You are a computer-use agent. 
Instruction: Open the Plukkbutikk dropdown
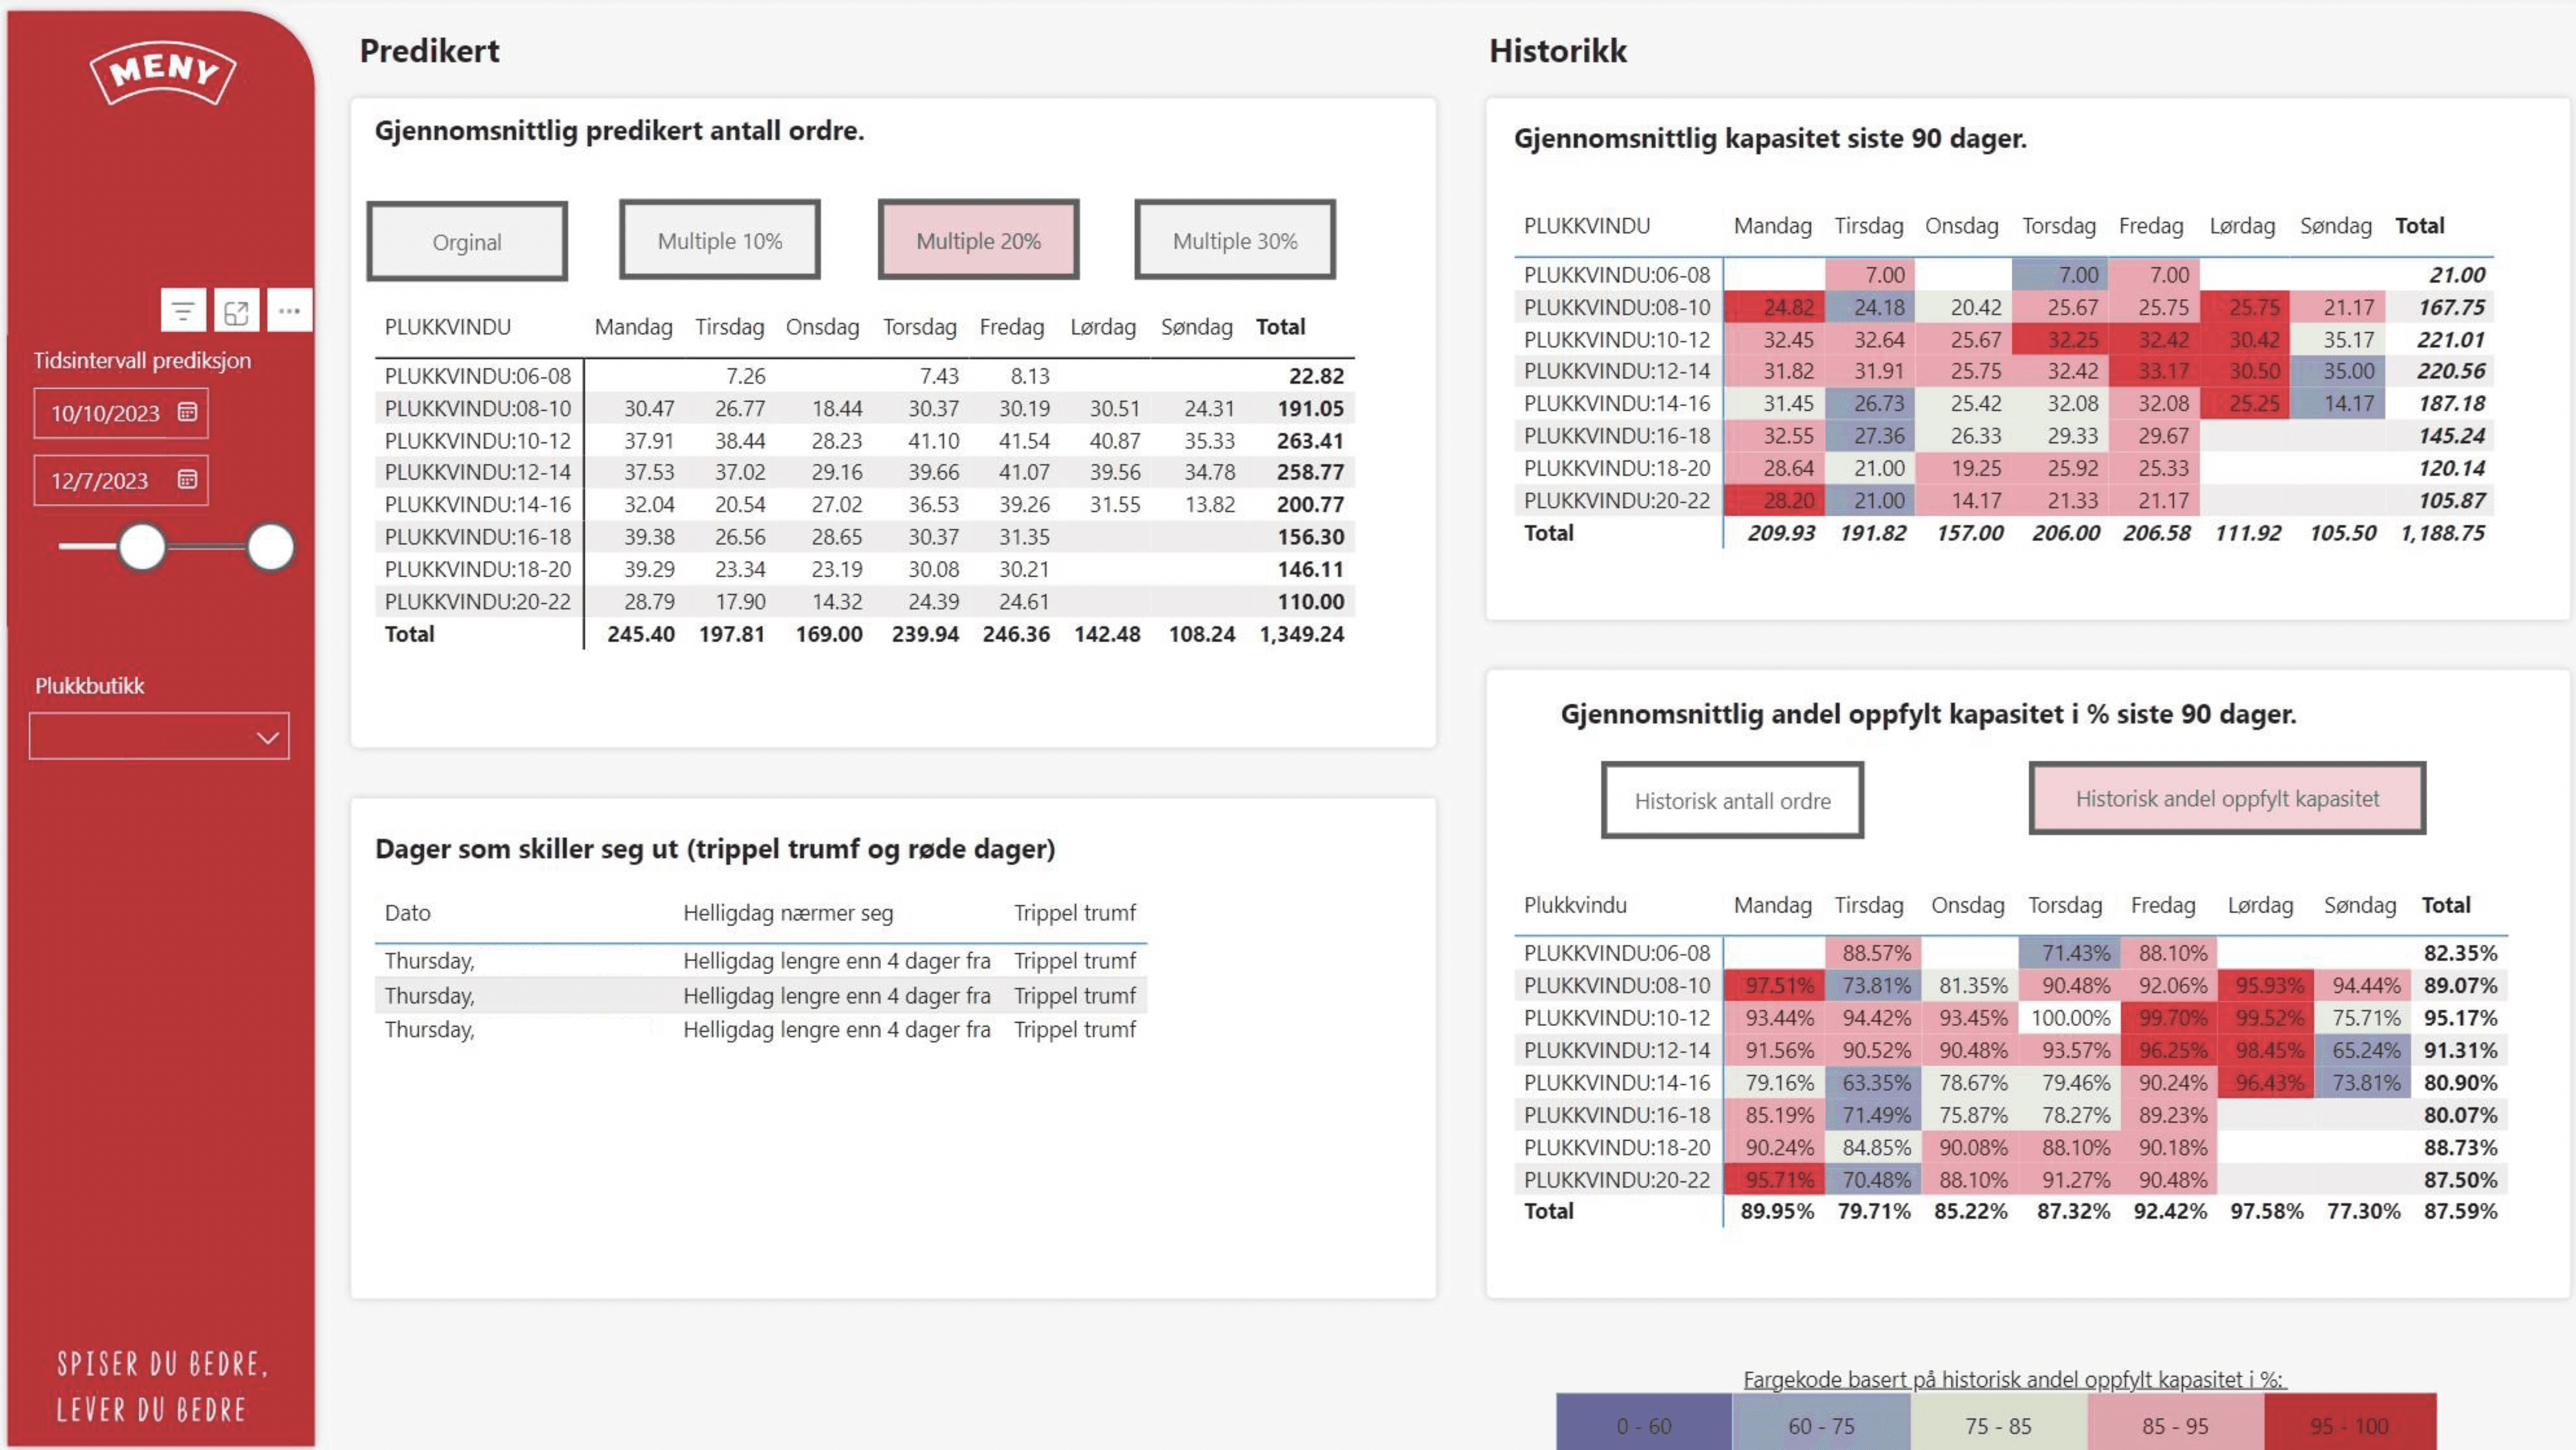tap(159, 736)
